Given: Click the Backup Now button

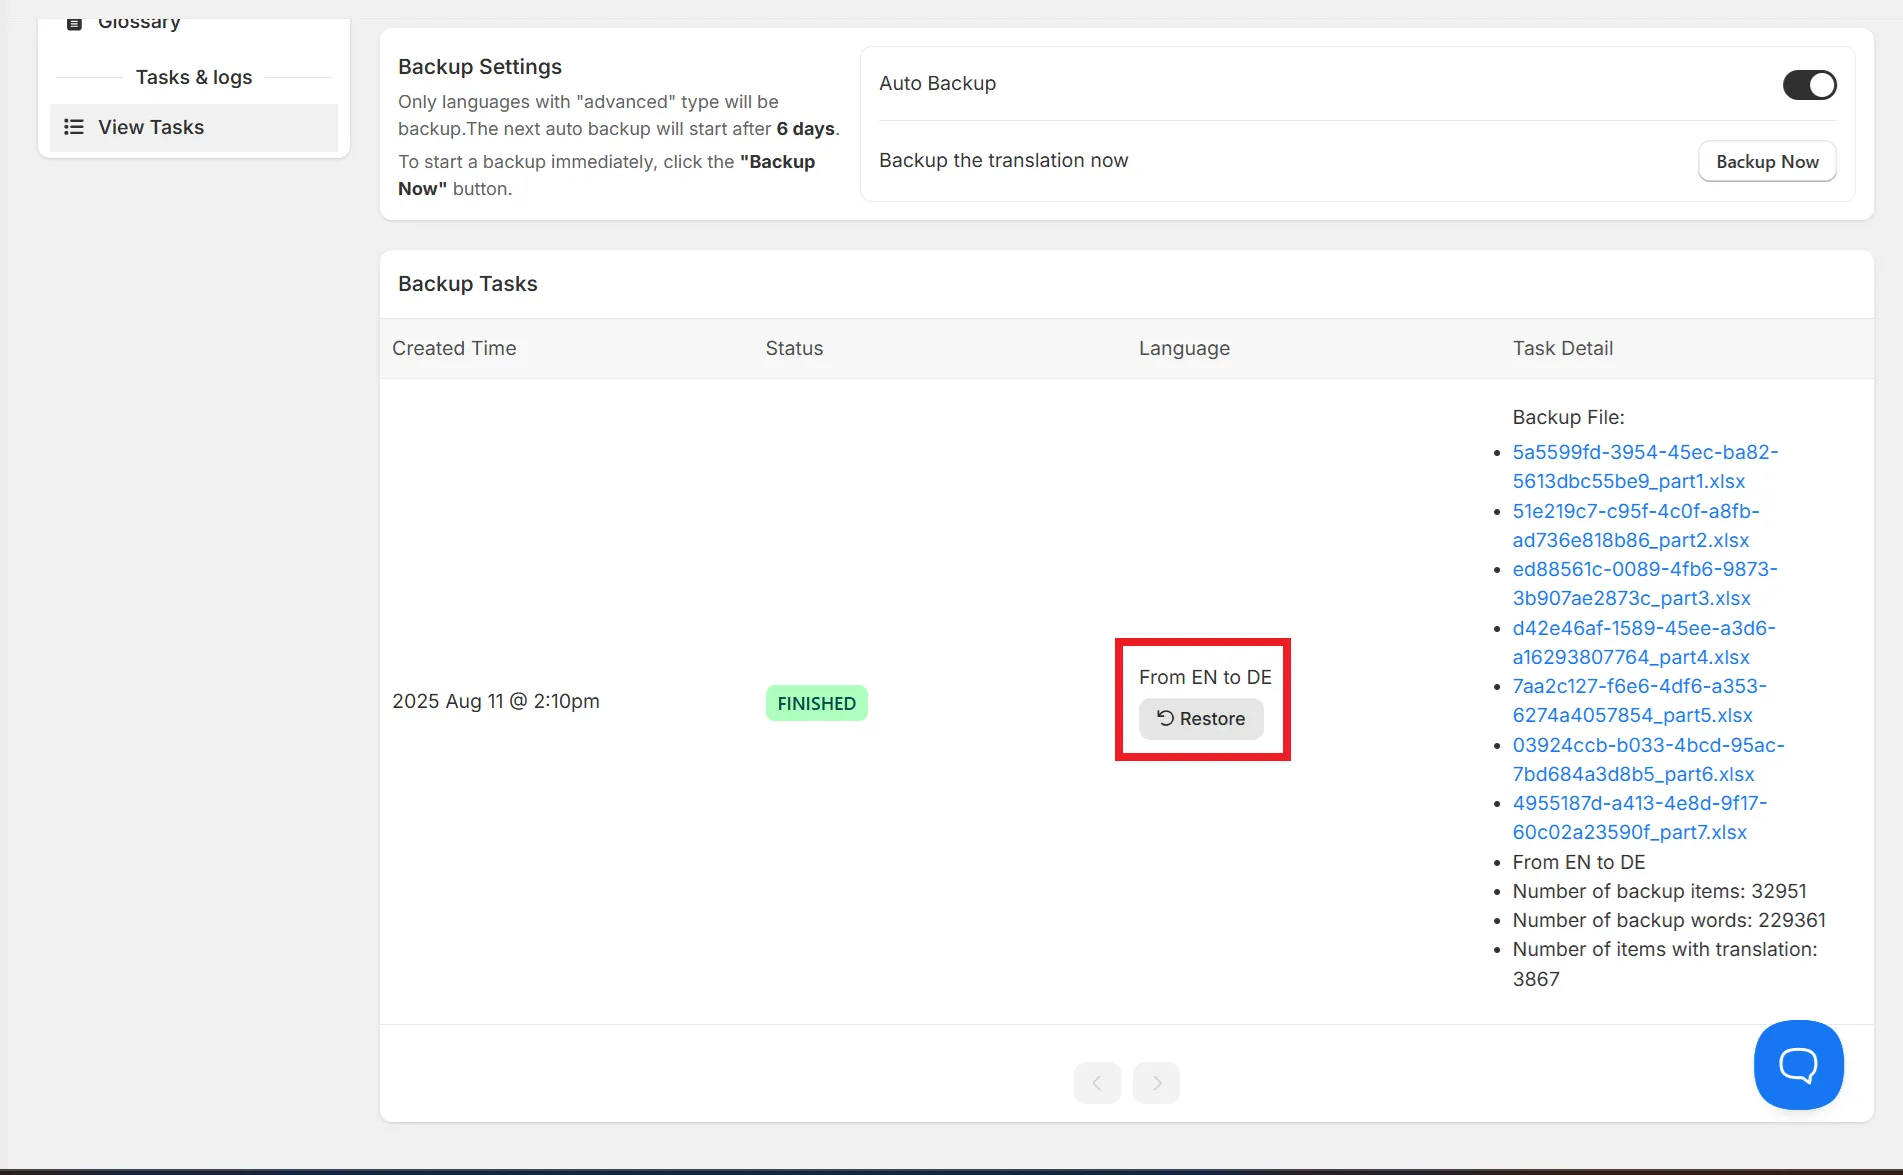Looking at the screenshot, I should click(x=1767, y=162).
